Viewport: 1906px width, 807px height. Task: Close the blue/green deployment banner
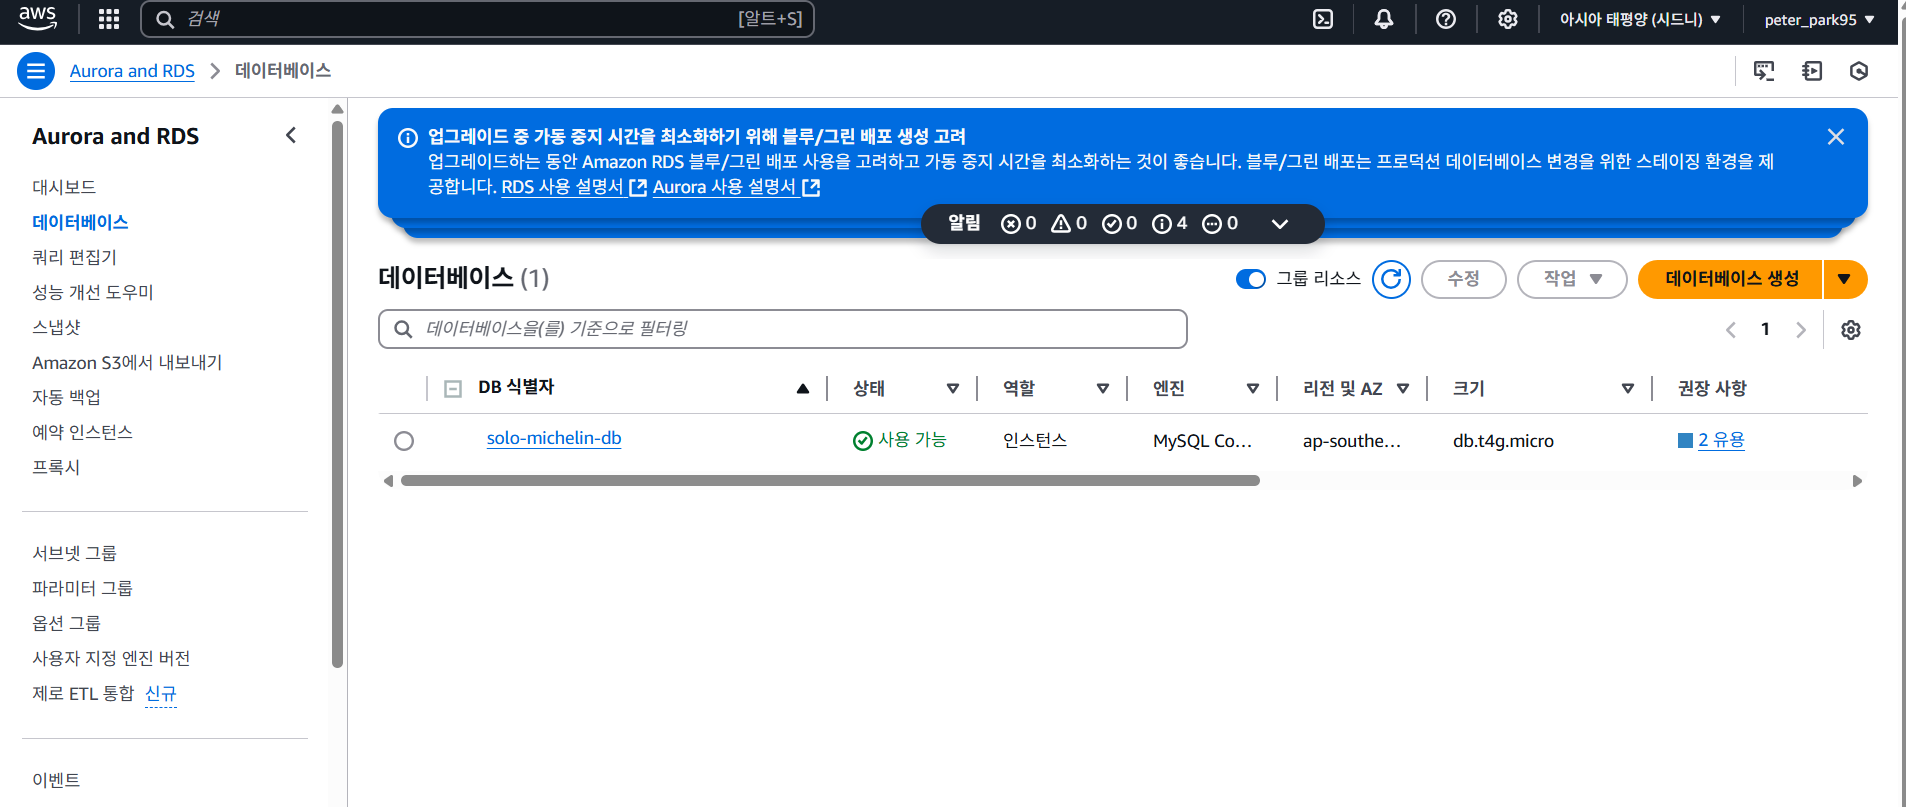[x=1836, y=137]
